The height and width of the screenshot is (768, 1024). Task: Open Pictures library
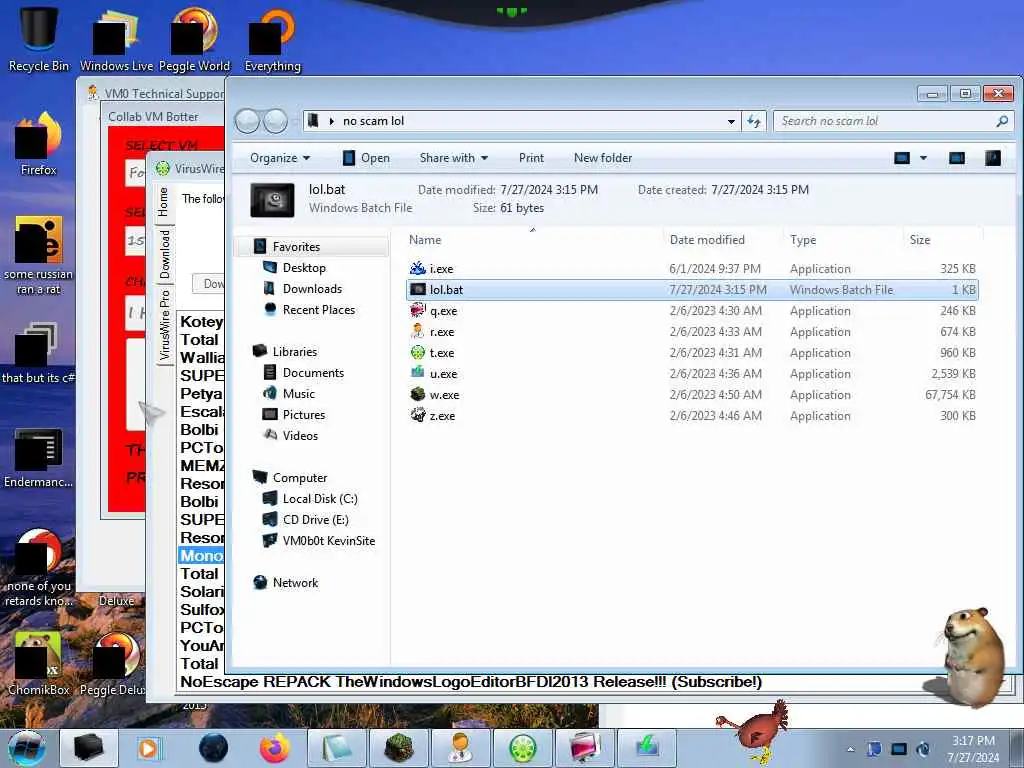304,414
